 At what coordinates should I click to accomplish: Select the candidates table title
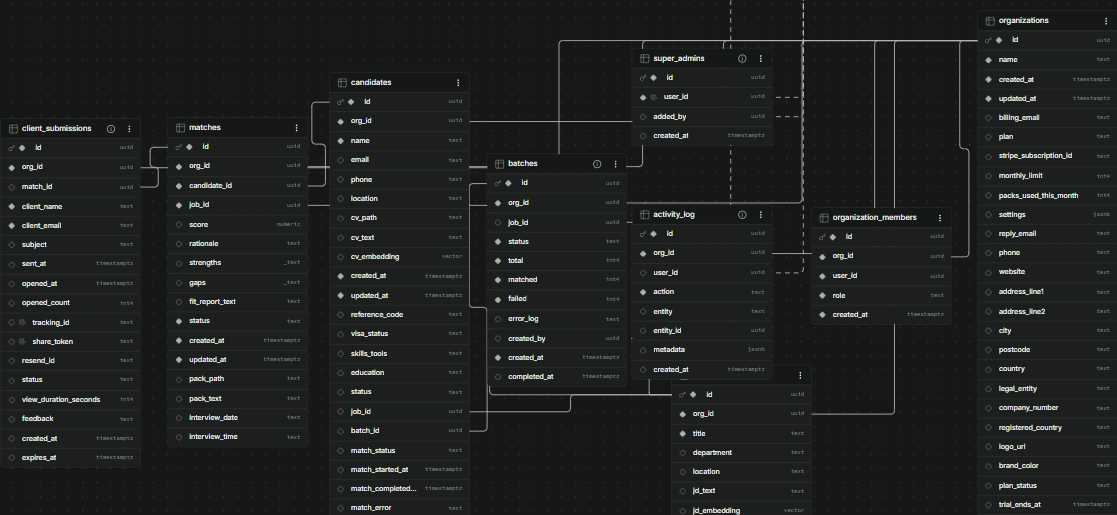coord(371,83)
